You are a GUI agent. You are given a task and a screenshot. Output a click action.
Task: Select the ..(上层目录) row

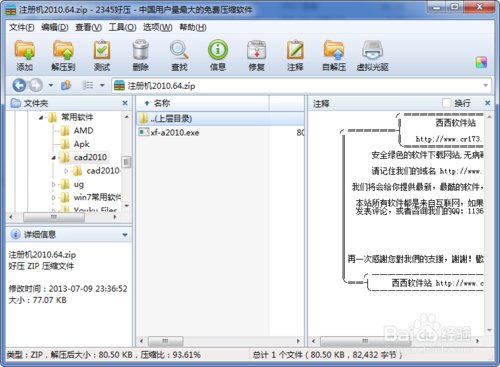pyautogui.click(x=221, y=118)
